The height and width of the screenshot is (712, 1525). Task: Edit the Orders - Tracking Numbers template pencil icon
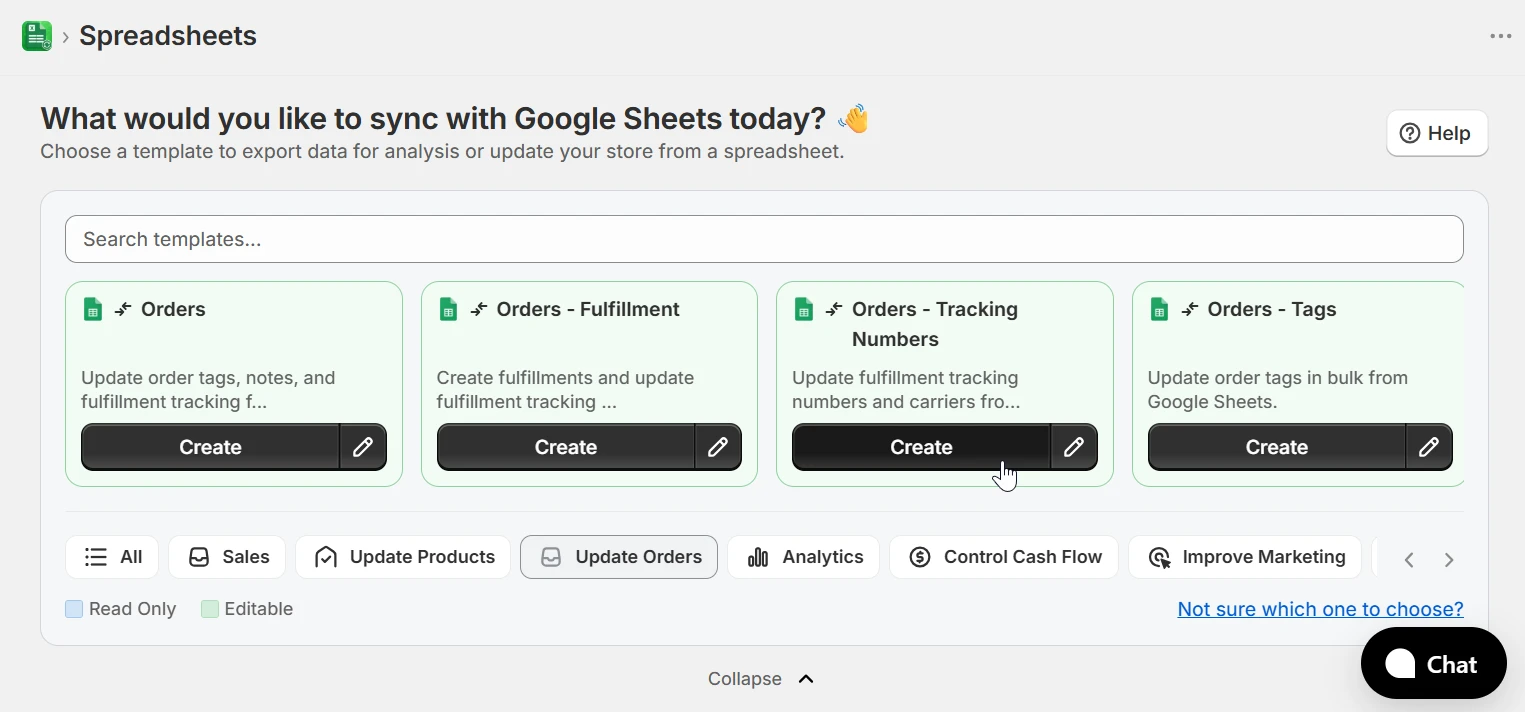tap(1074, 447)
